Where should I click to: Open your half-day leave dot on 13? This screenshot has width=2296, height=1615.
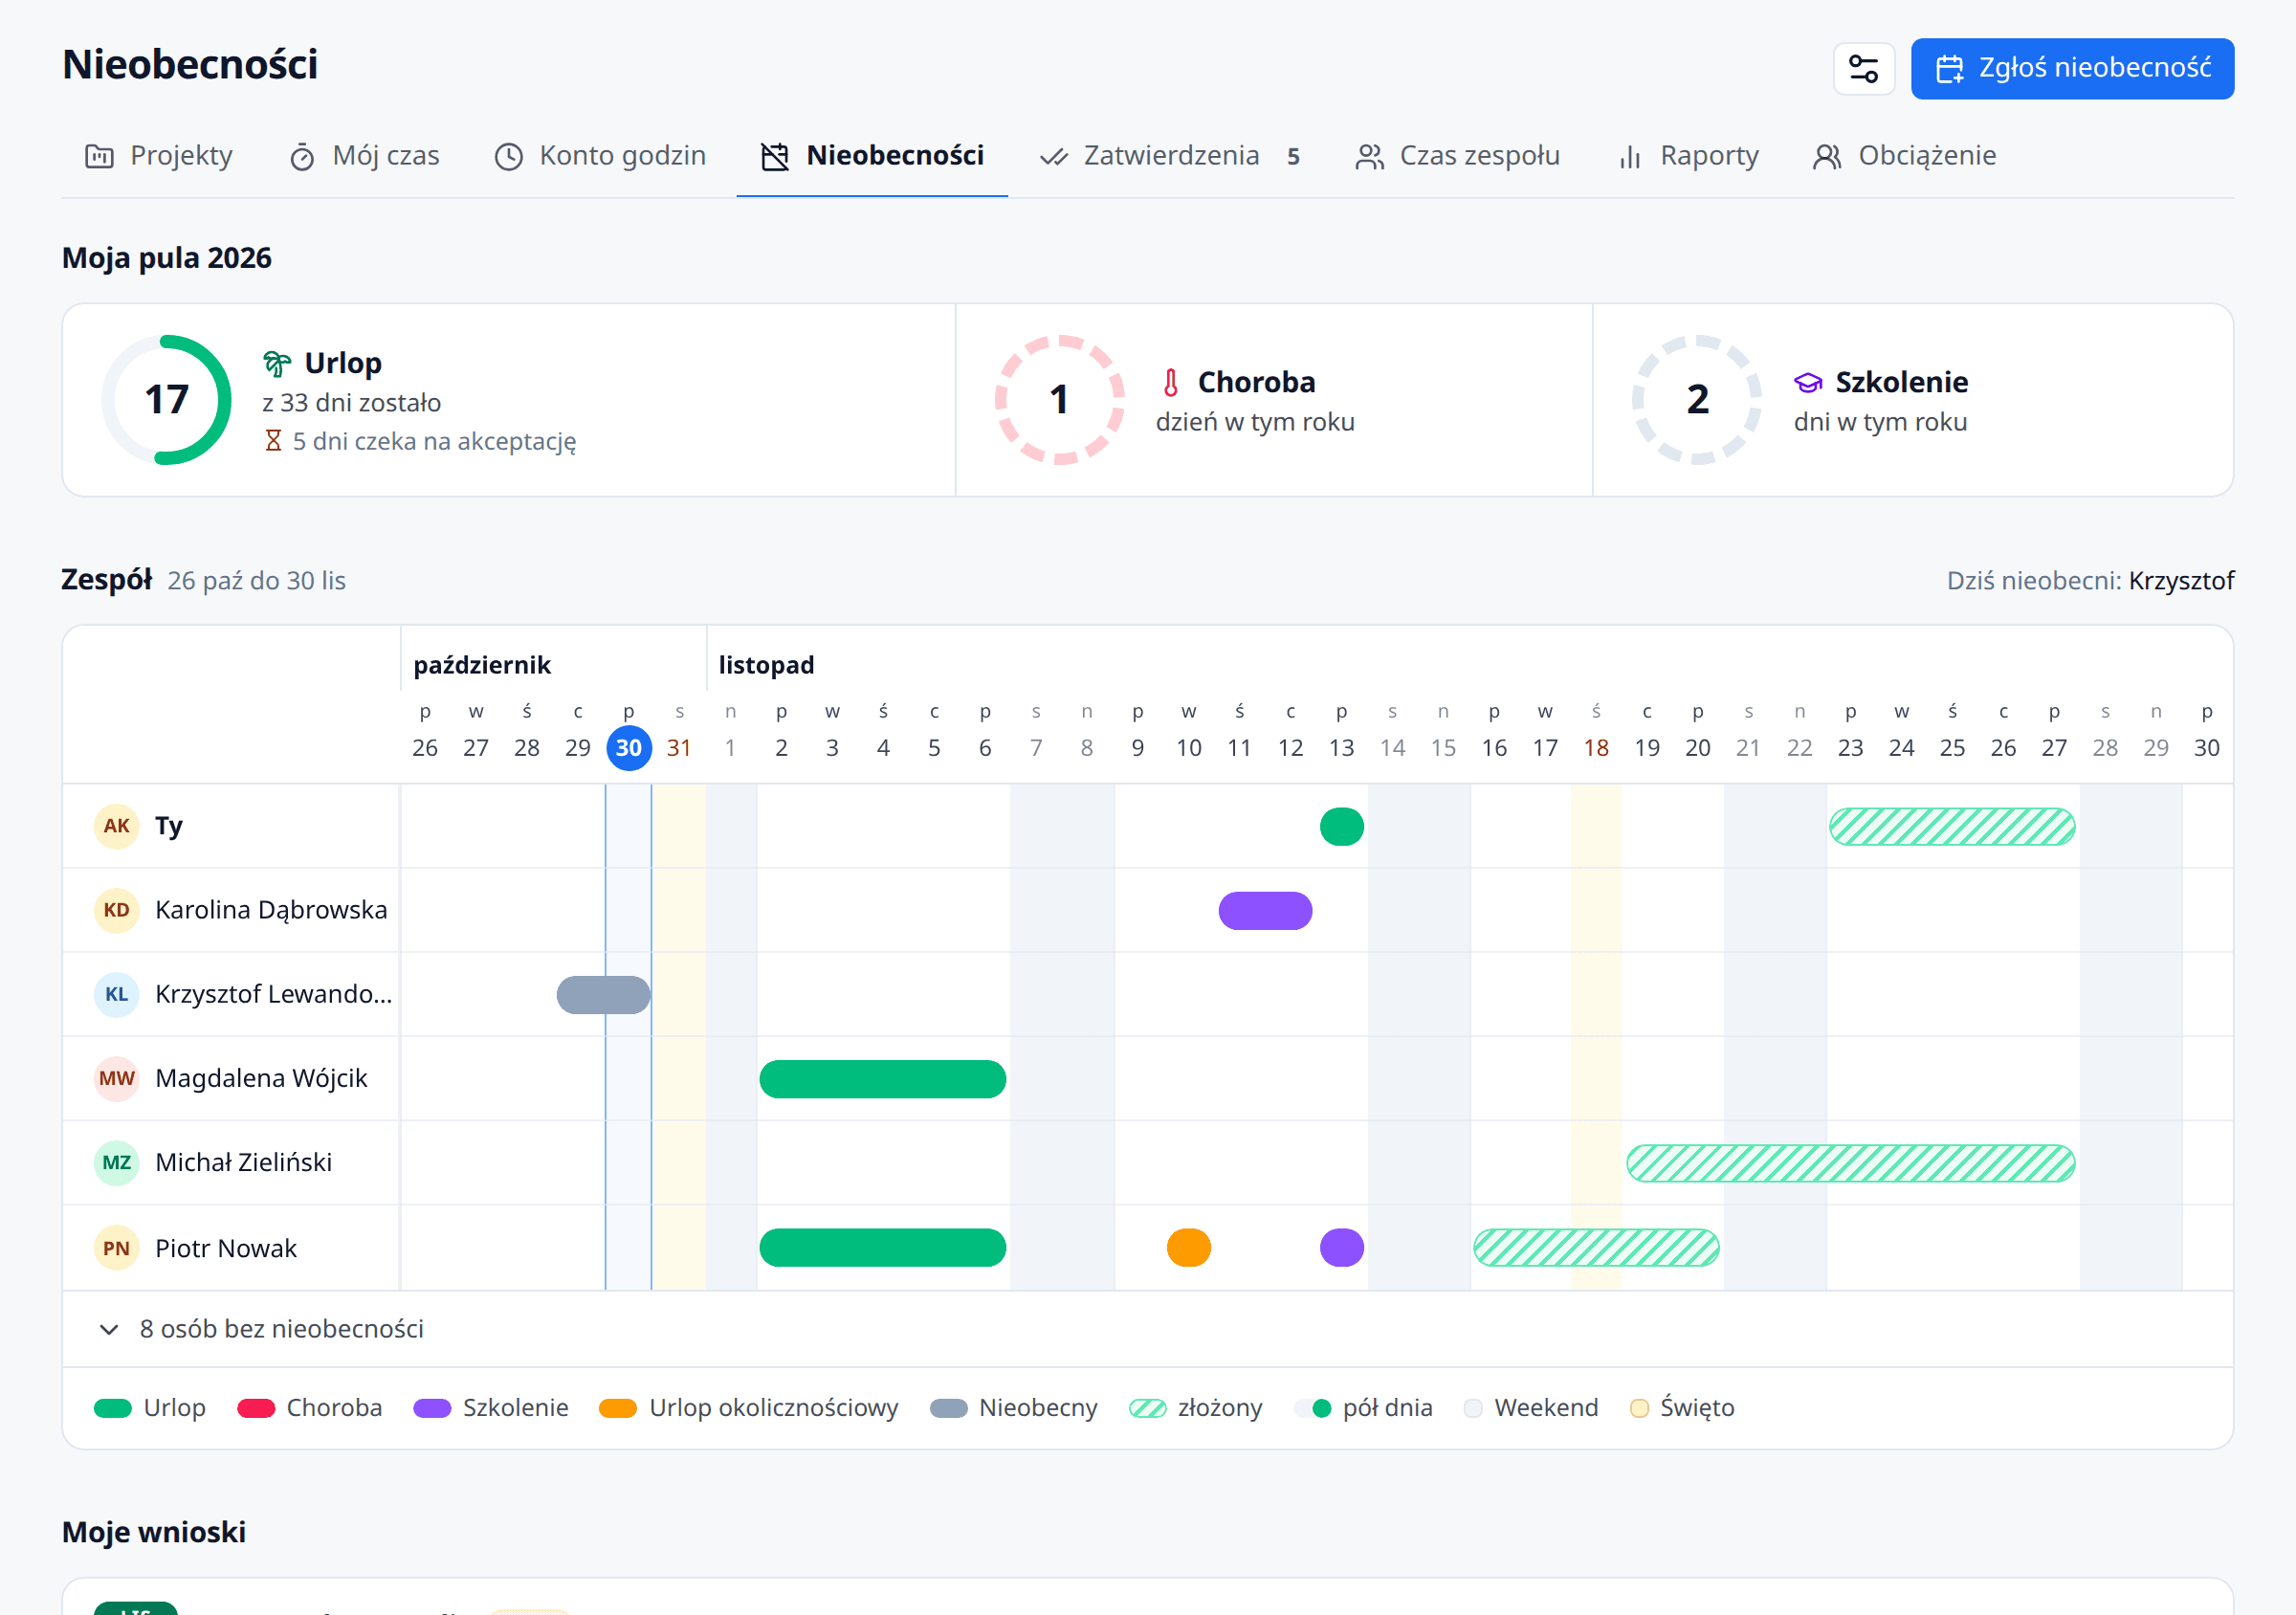coord(1341,827)
